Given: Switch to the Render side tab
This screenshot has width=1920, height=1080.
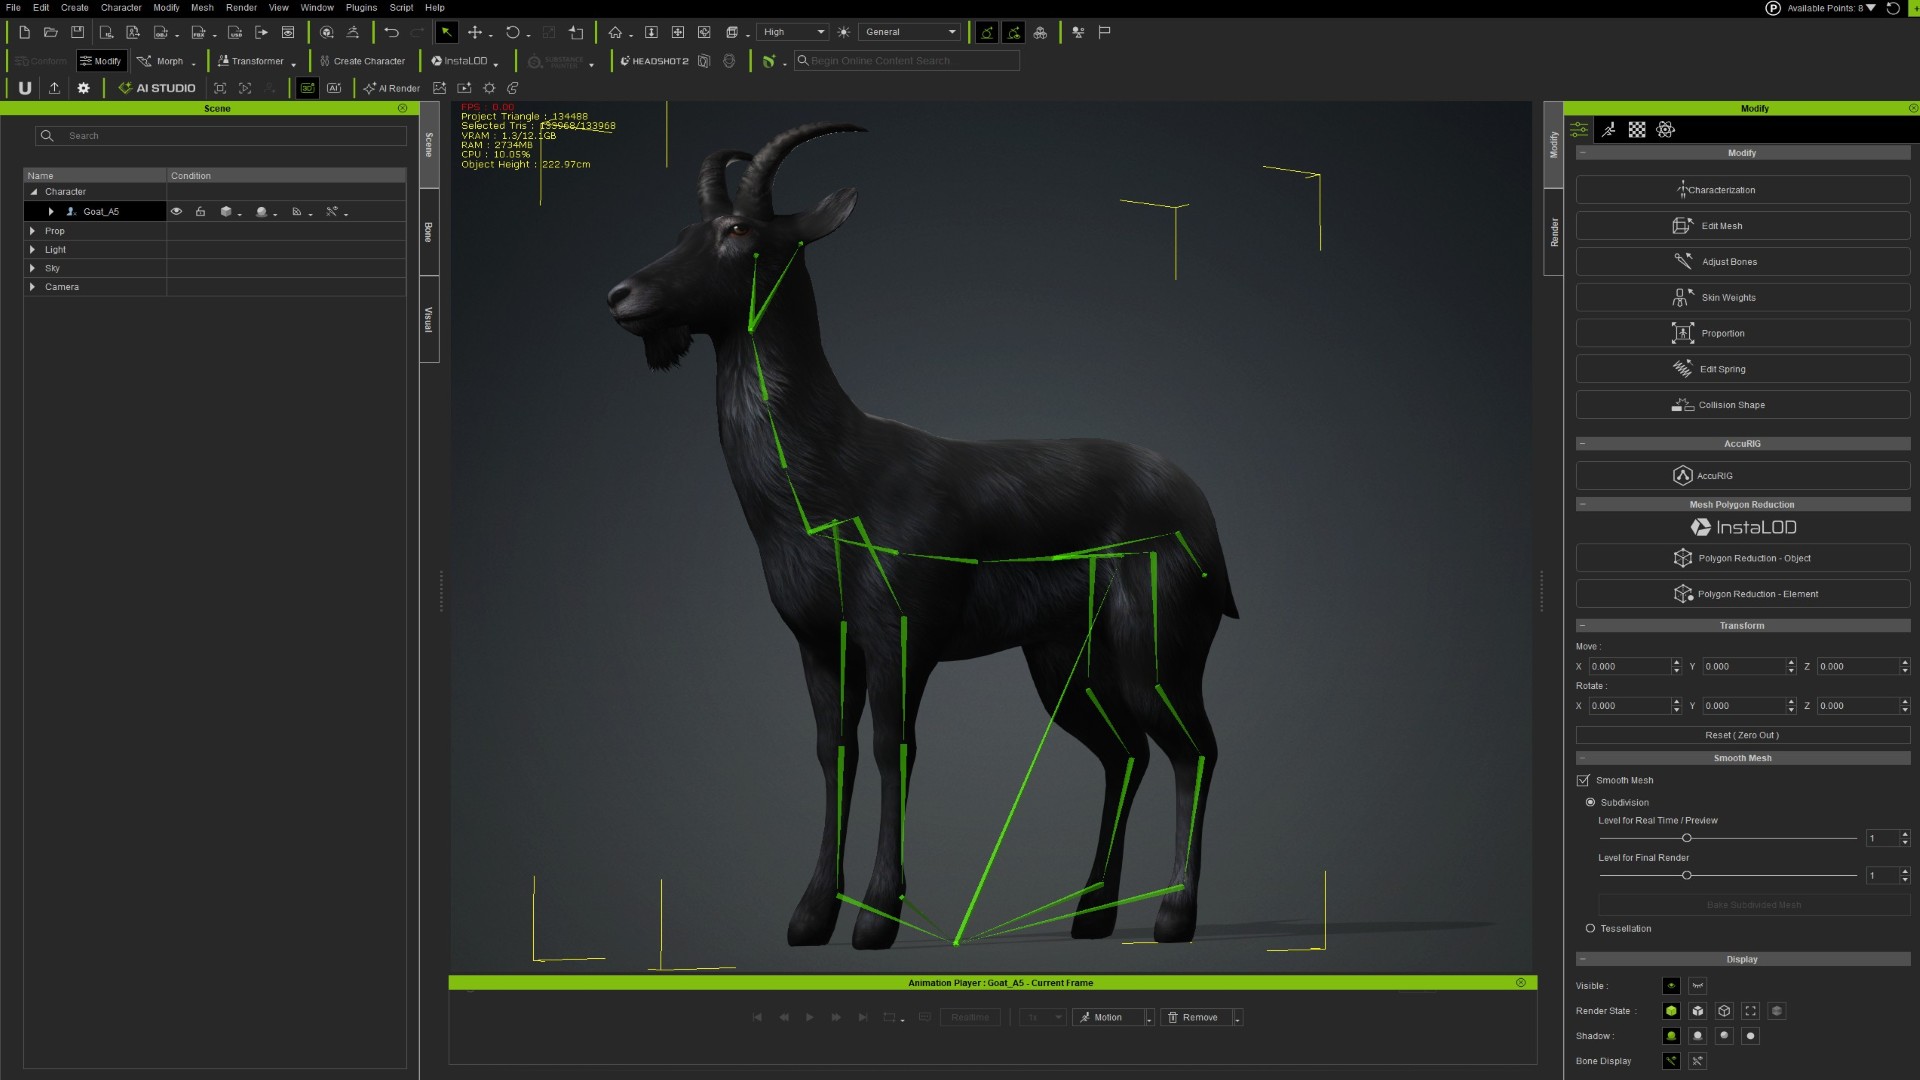Looking at the screenshot, I should click(x=1554, y=232).
